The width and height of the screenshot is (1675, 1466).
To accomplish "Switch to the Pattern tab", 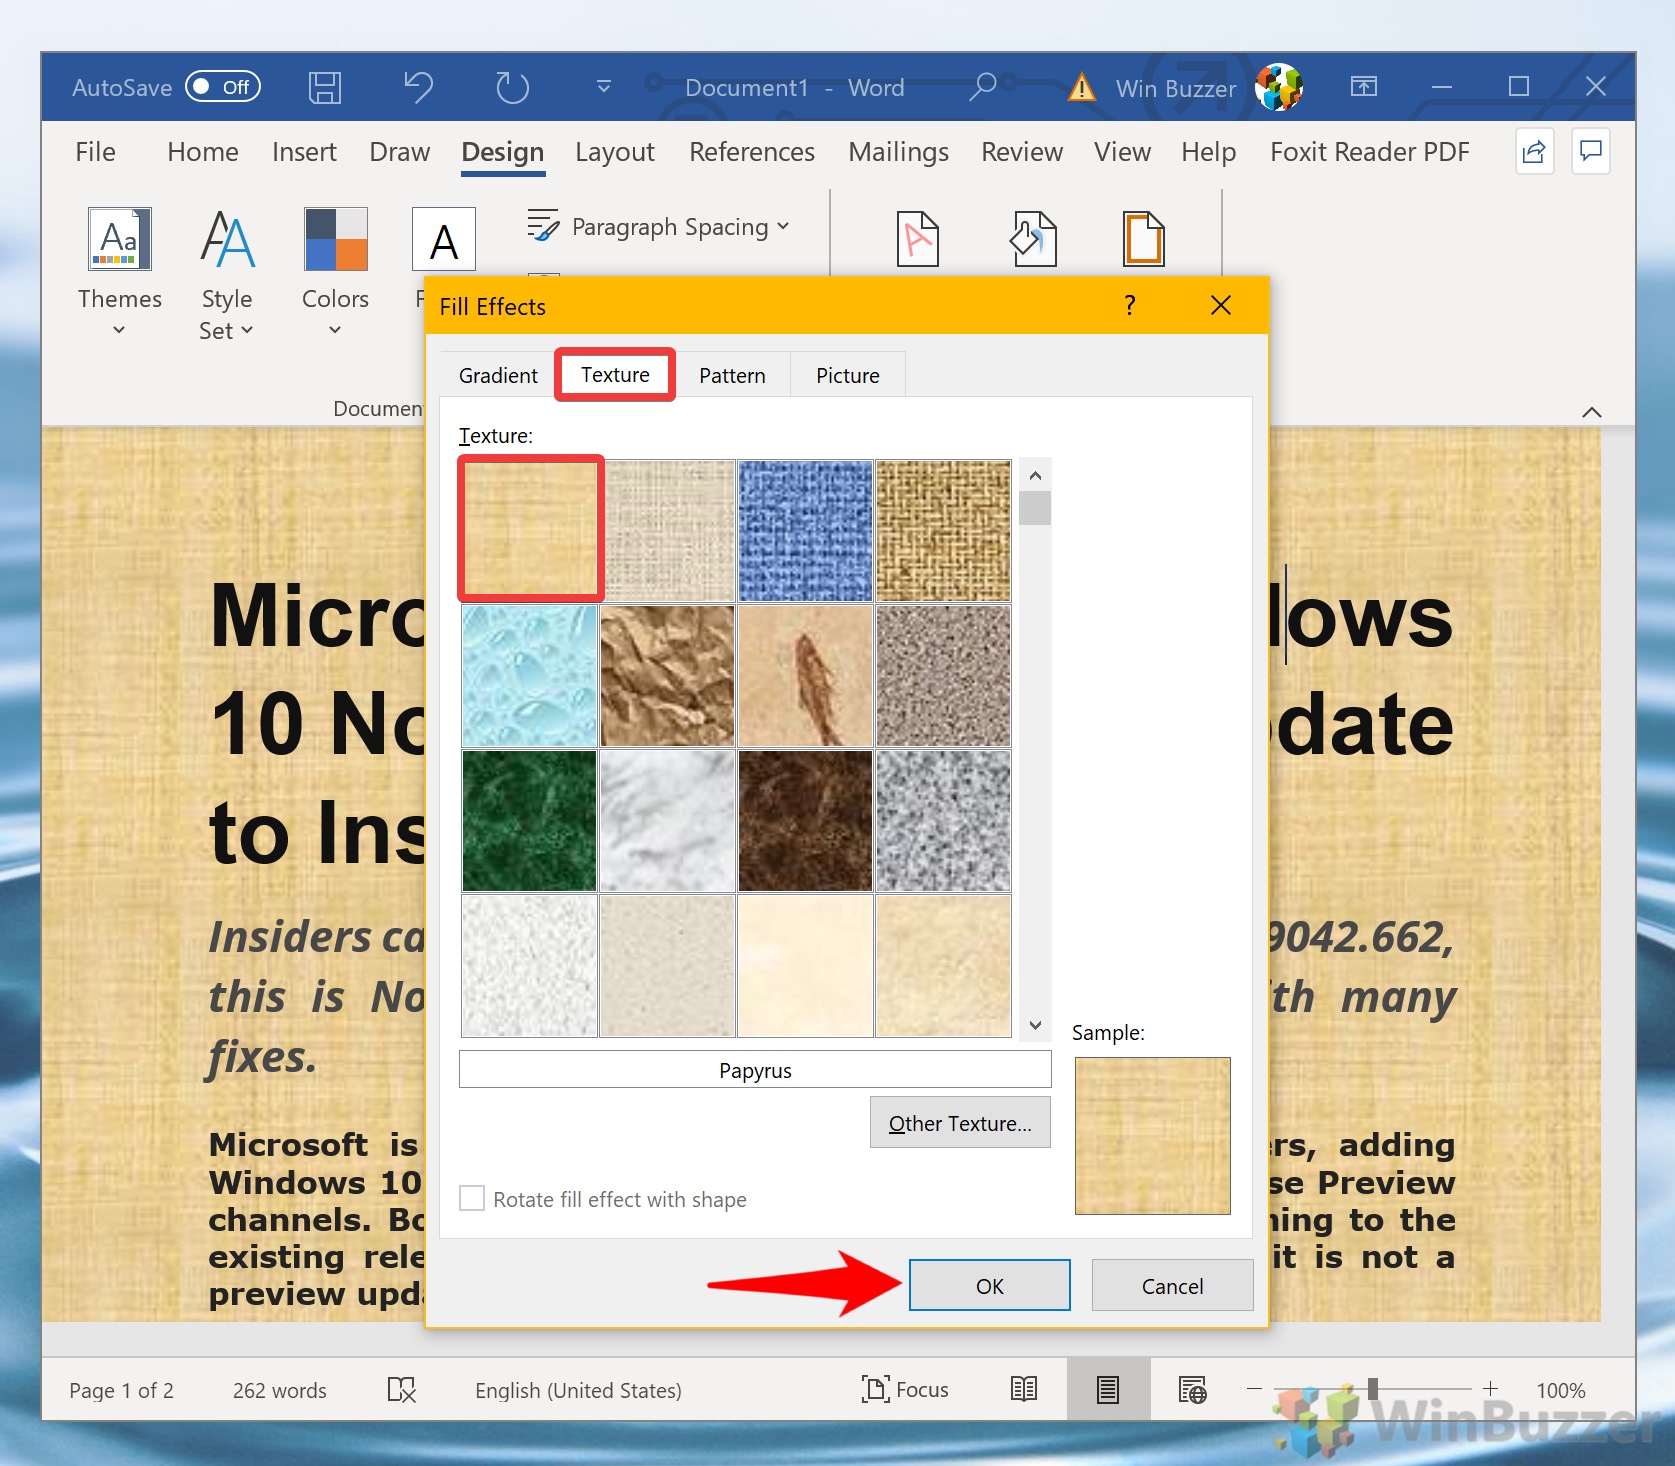I will tap(732, 376).
